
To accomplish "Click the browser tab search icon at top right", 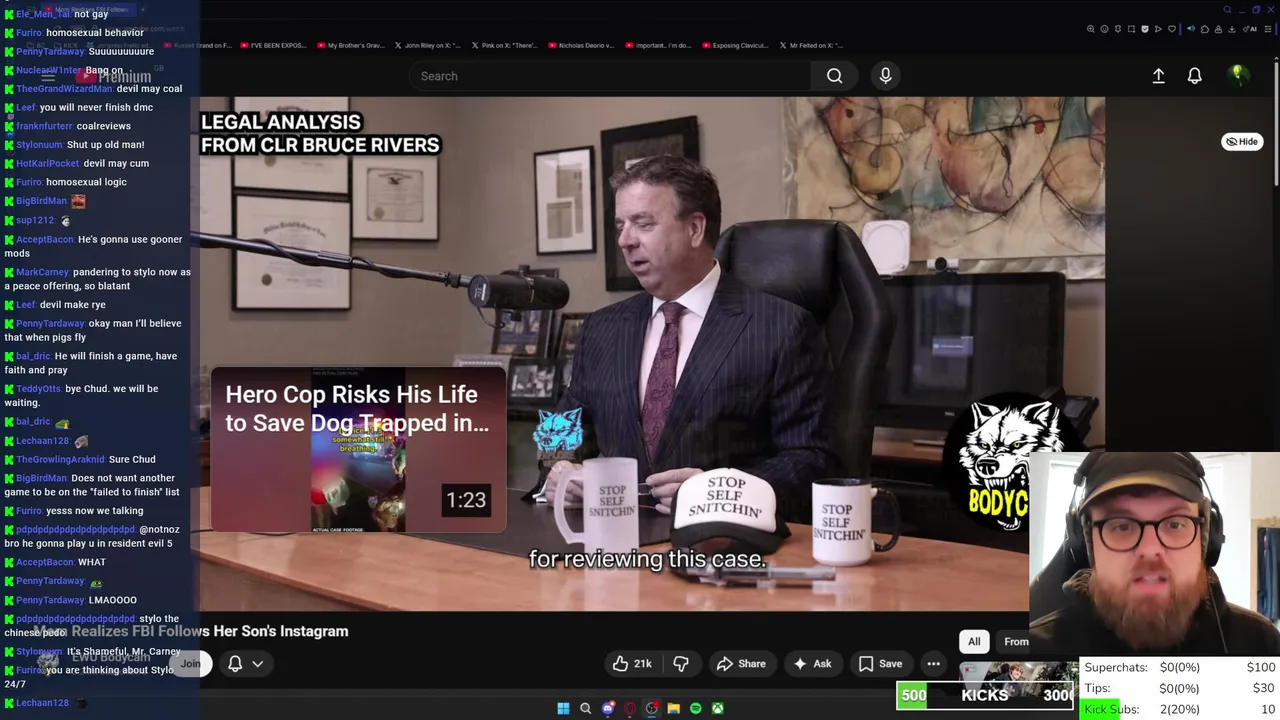I will pyautogui.click(x=1227, y=10).
